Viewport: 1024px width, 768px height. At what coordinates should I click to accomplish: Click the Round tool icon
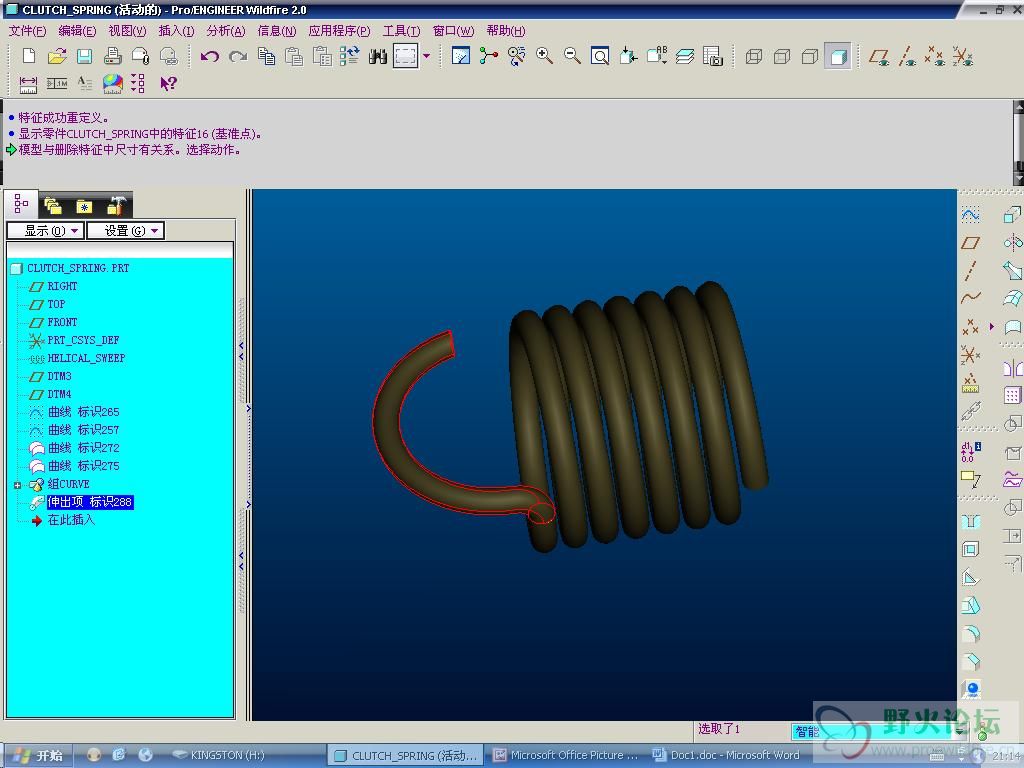click(970, 633)
